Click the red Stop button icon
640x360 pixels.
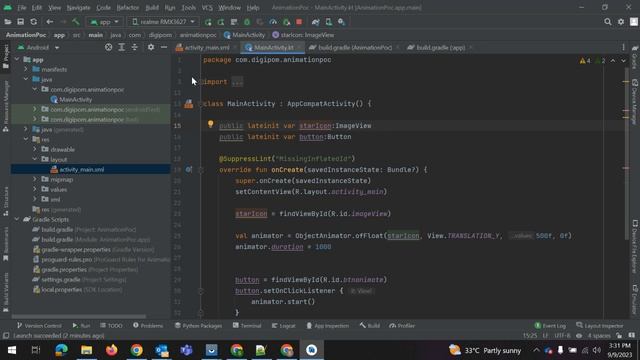pos(299,22)
